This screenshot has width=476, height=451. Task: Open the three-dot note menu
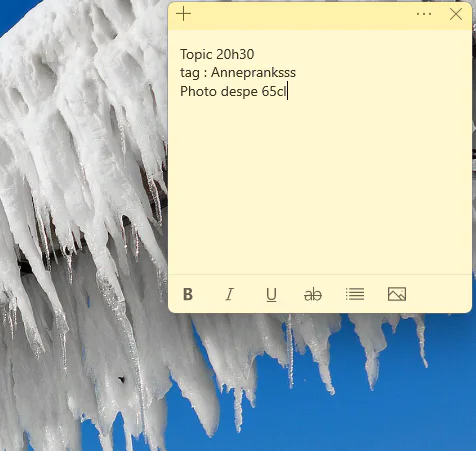pos(424,14)
